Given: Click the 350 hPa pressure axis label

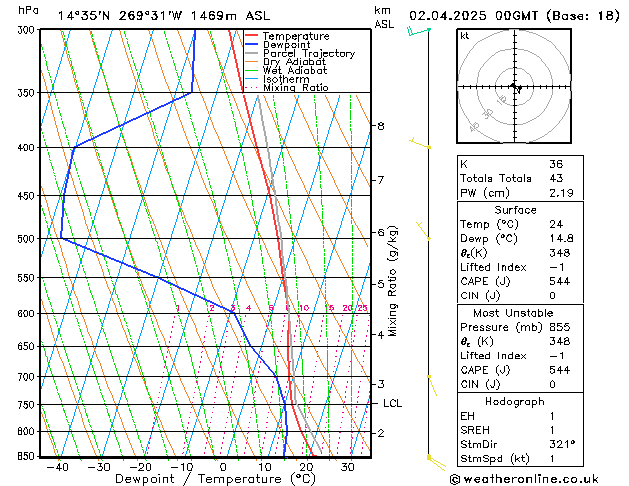Looking at the screenshot, I should tap(28, 93).
